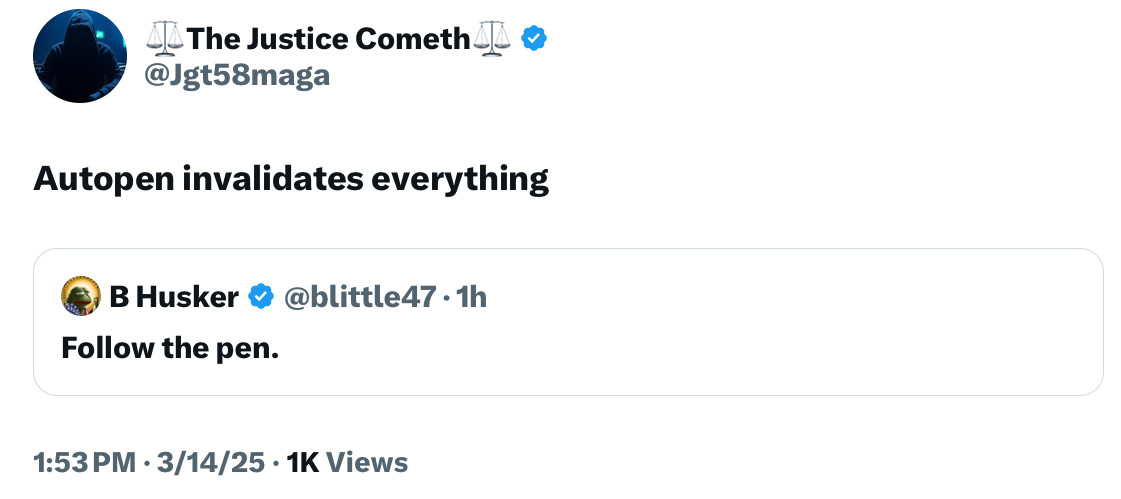Click the scales emoji after the display name
The height and width of the screenshot is (499, 1121).
pyautogui.click(x=491, y=38)
